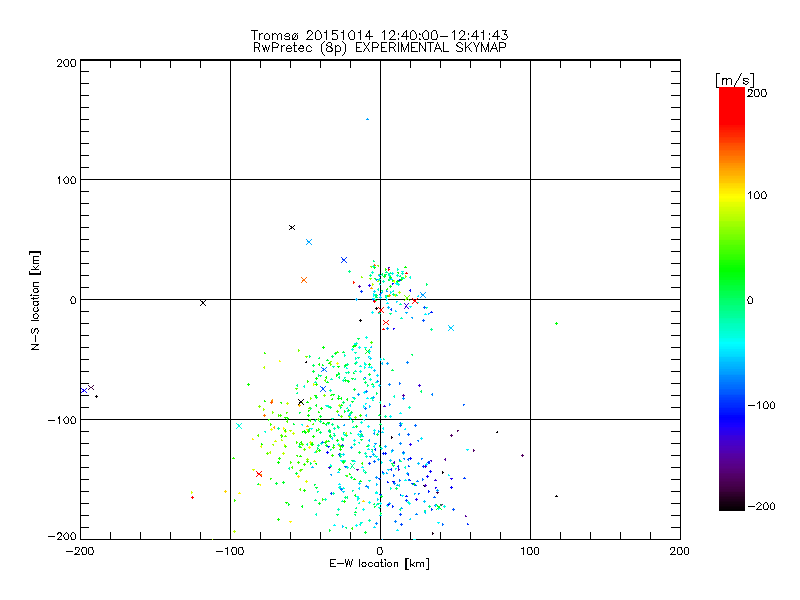Click the E-W axis '0' tick label
This screenshot has height=600, width=800.
380,551
